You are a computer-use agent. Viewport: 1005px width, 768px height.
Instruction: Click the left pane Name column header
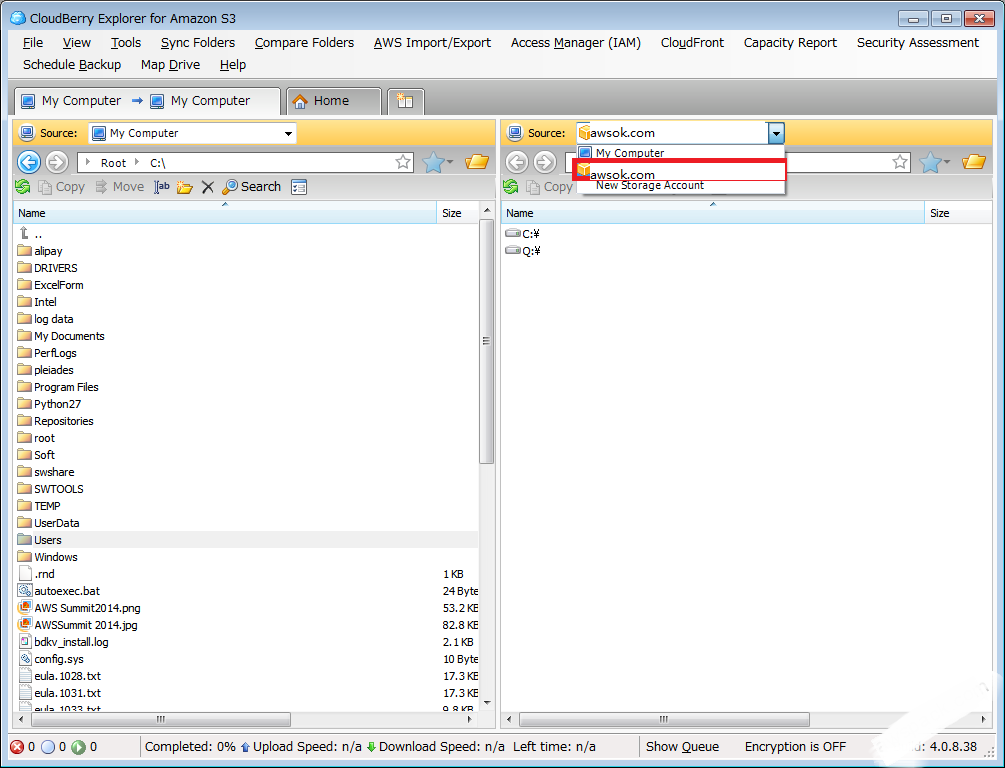pyautogui.click(x=224, y=213)
